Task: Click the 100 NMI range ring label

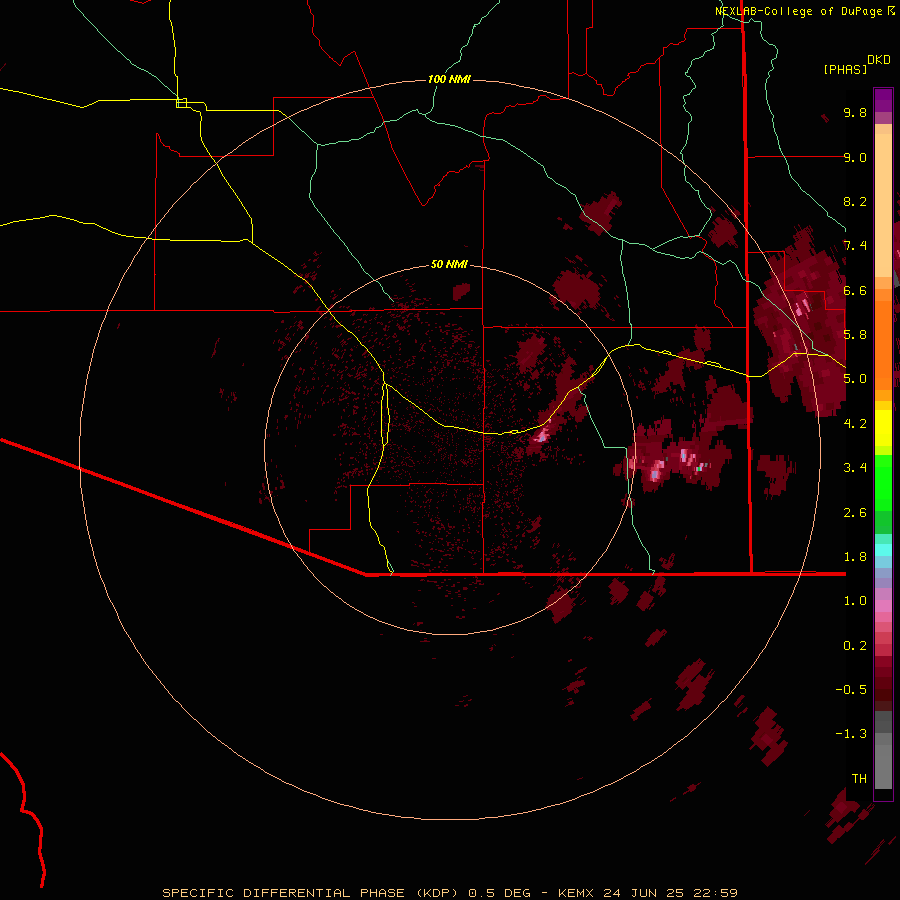Action: pos(449,79)
